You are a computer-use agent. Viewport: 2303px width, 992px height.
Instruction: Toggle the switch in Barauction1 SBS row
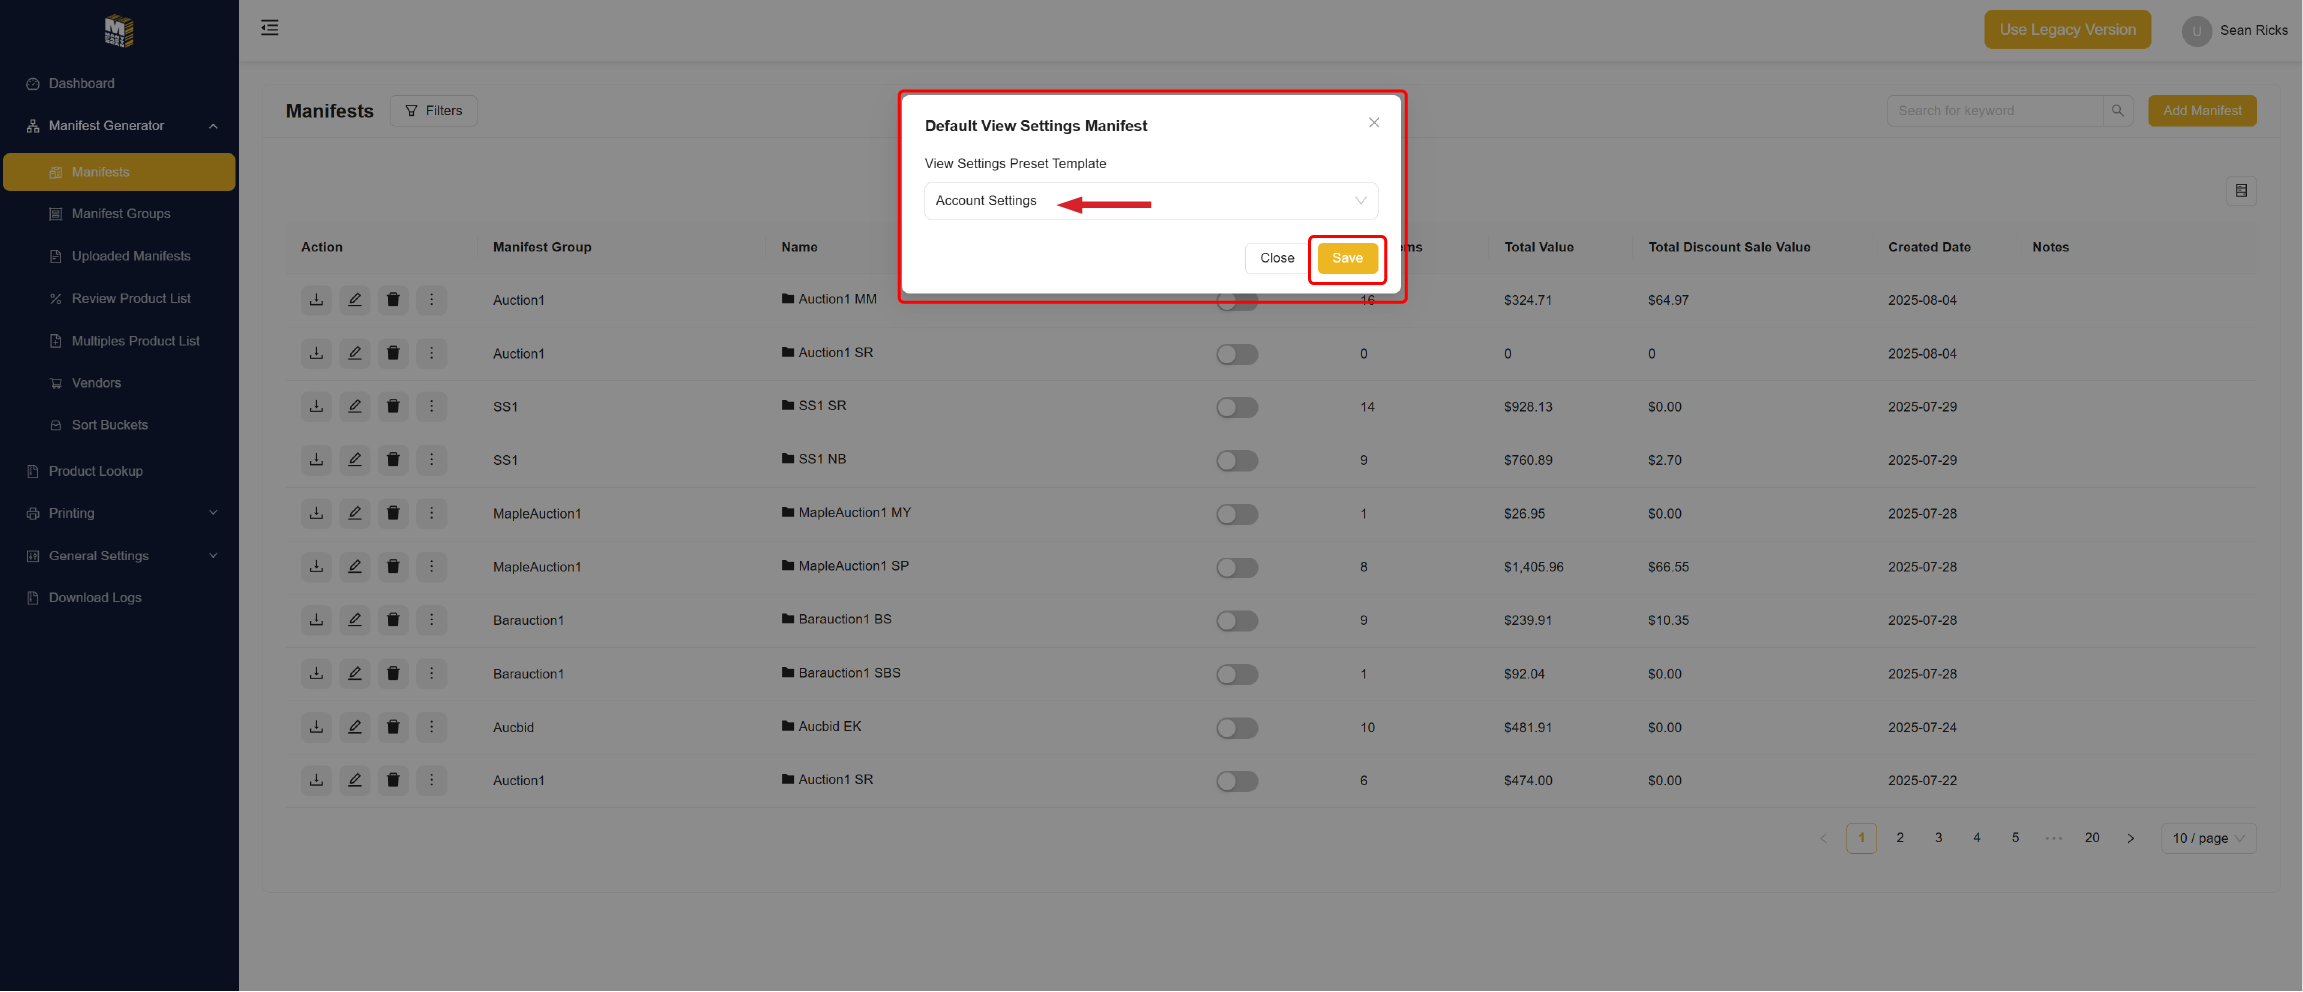coord(1237,674)
